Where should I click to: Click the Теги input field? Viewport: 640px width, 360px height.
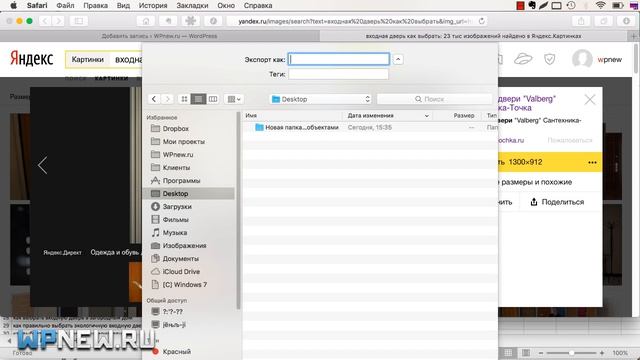pyautogui.click(x=338, y=74)
